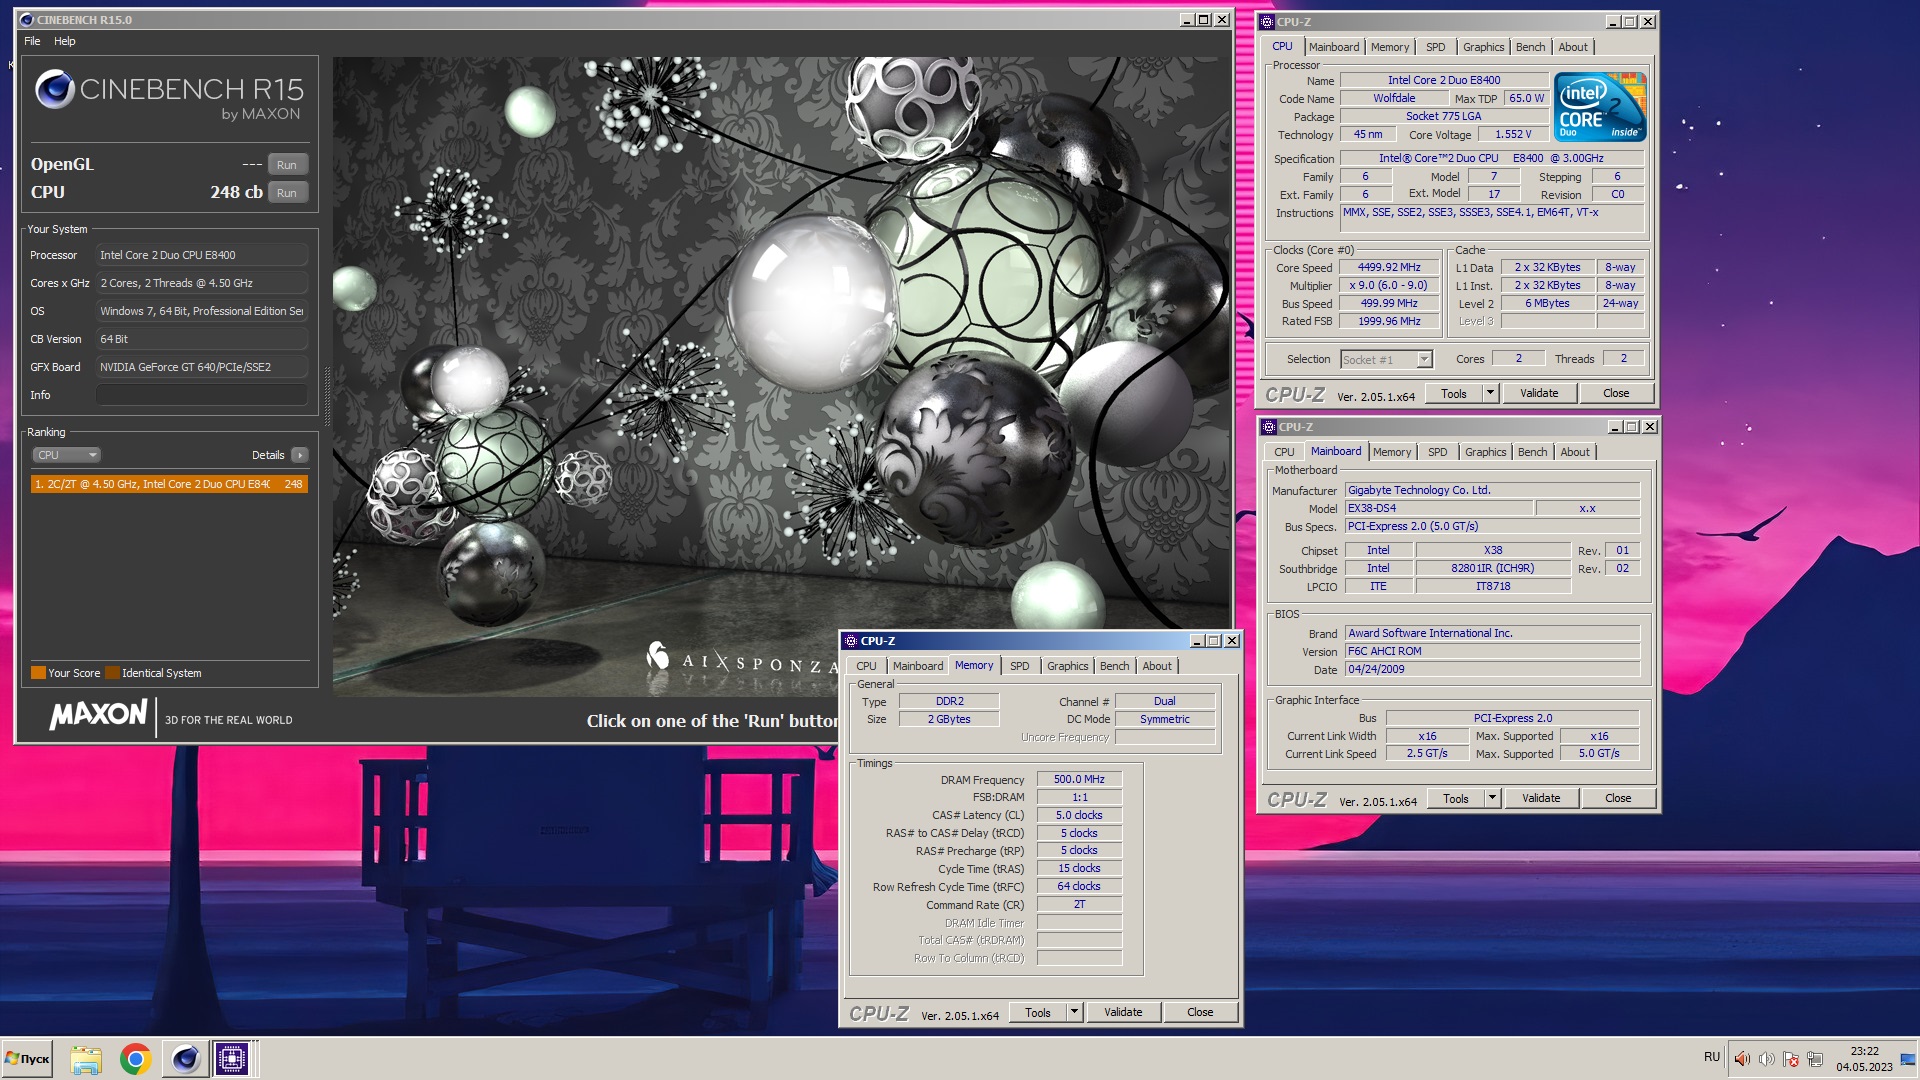
Task: Launch Google Chrome from taskbar
Action: [x=135, y=1059]
